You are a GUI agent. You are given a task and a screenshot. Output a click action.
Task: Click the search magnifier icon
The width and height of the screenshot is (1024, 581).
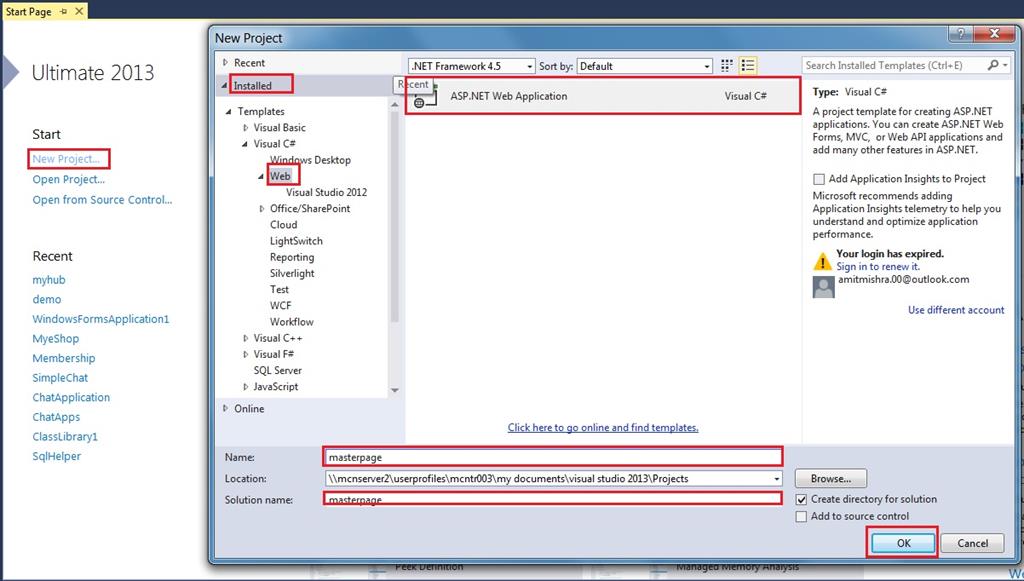click(993, 65)
